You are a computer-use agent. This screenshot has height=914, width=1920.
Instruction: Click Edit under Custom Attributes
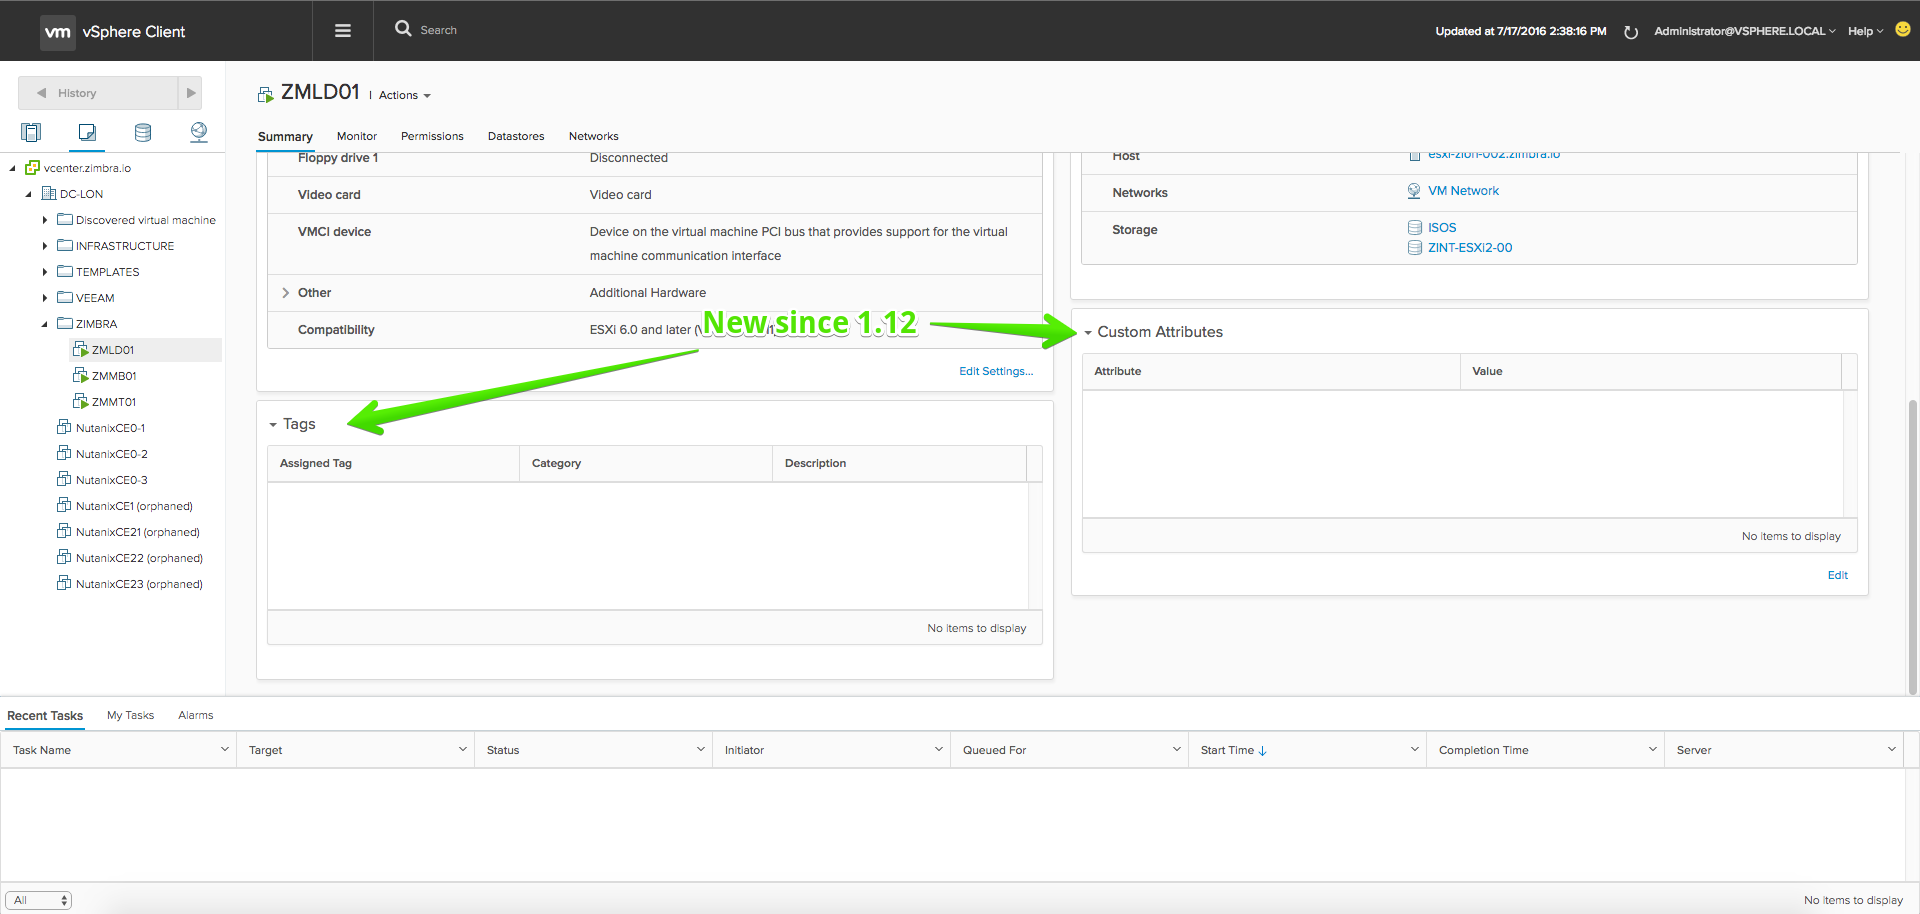pos(1838,575)
